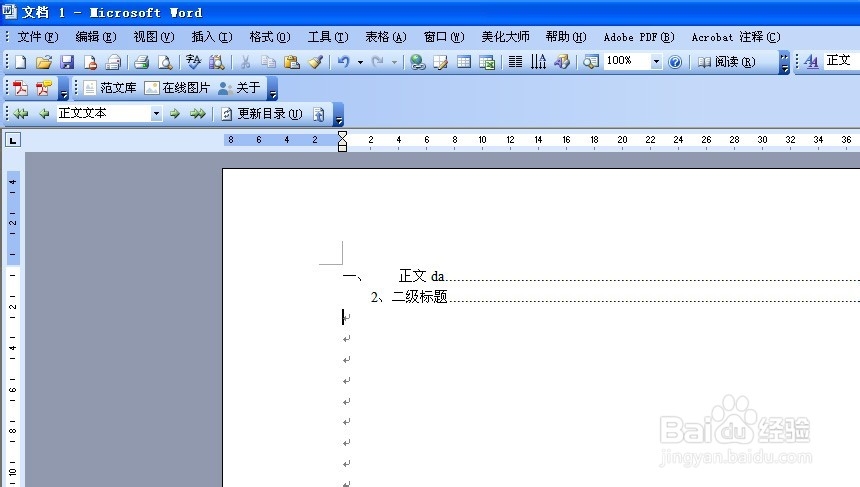The width and height of the screenshot is (860, 487).
Task: Demote outline level right arrow
Action: pyautogui.click(x=174, y=114)
